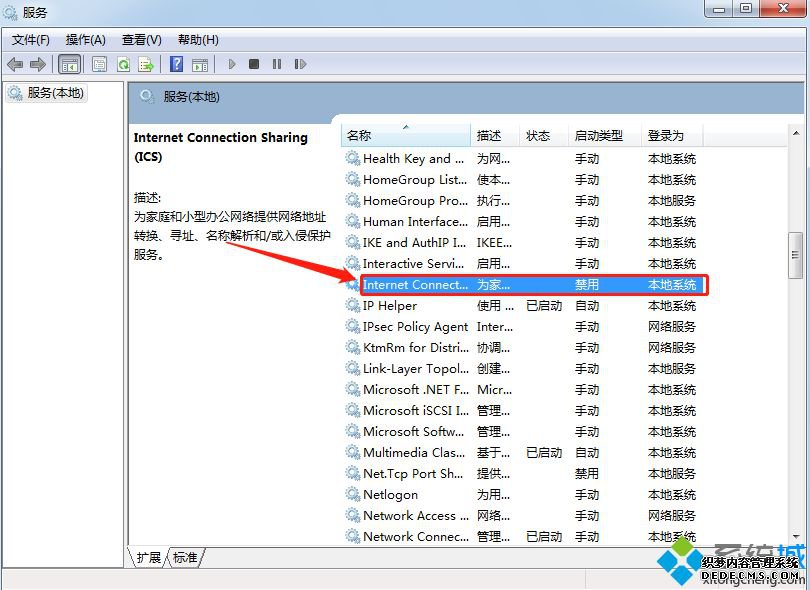
Task: Click the gear icon beside Multimedia Clas...
Action: pyautogui.click(x=353, y=453)
